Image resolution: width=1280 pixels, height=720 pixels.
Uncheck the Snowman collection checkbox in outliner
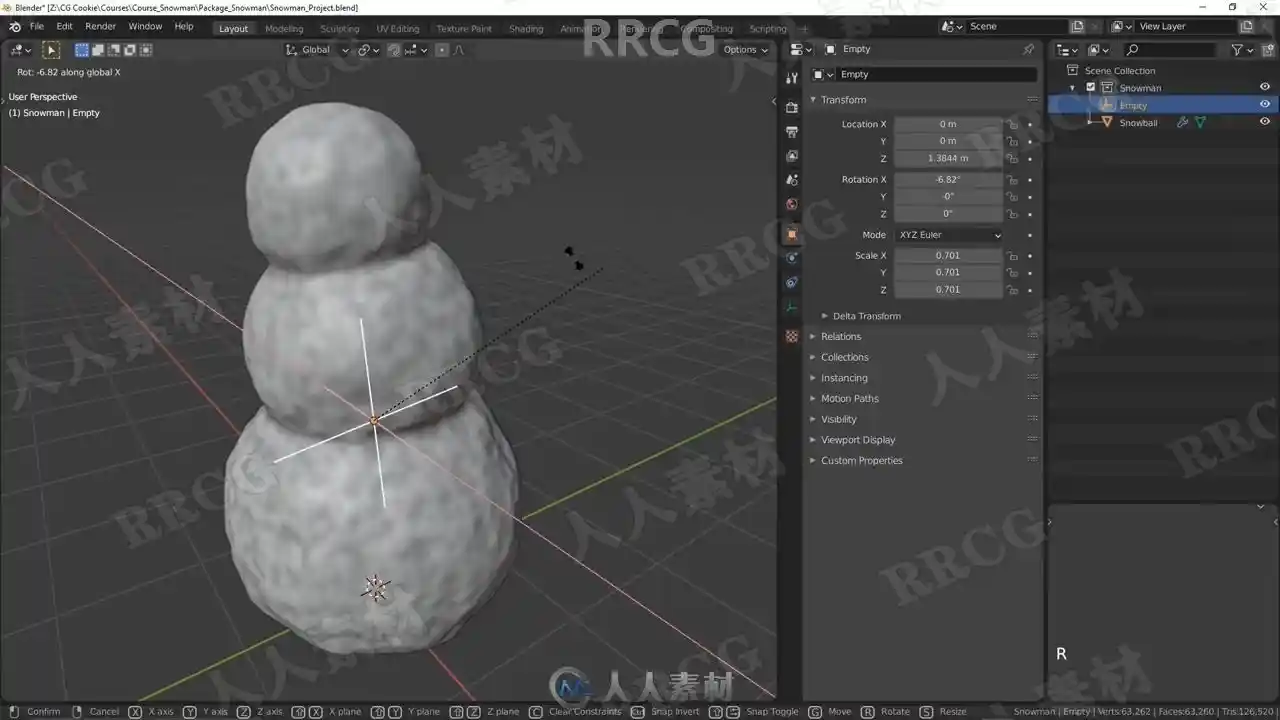[1091, 88]
